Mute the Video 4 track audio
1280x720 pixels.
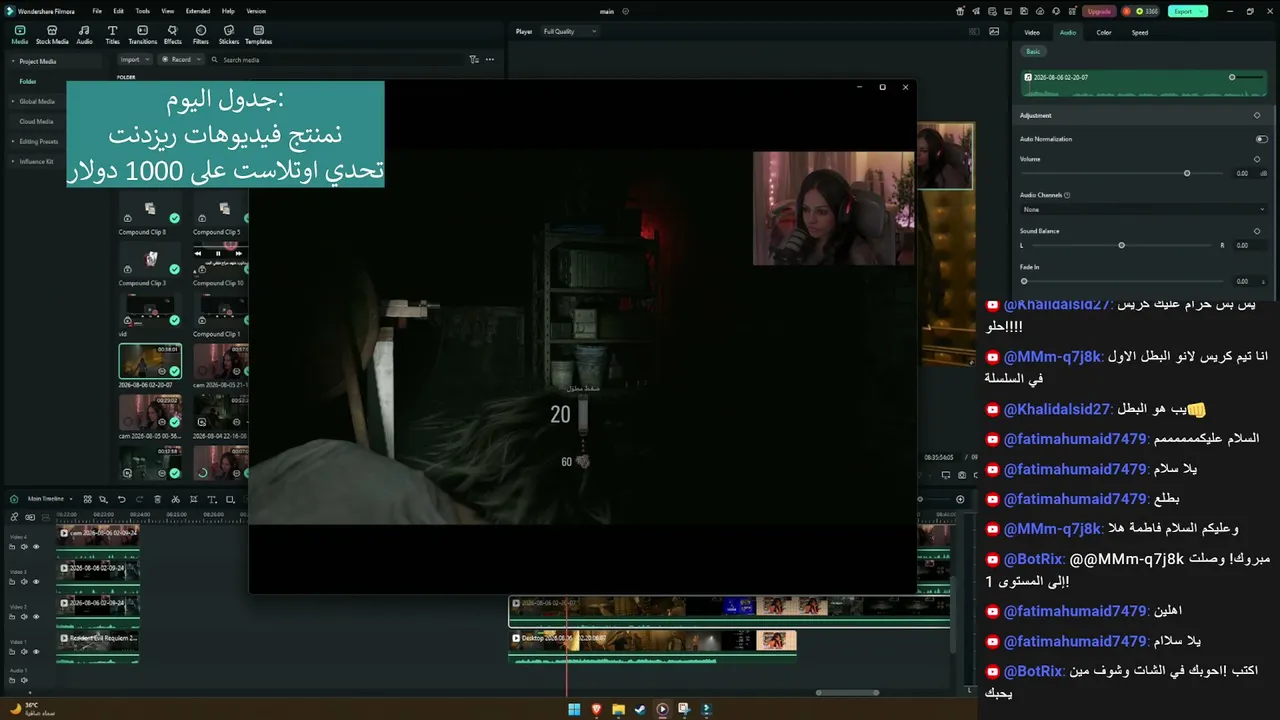pyautogui.click(x=24, y=547)
